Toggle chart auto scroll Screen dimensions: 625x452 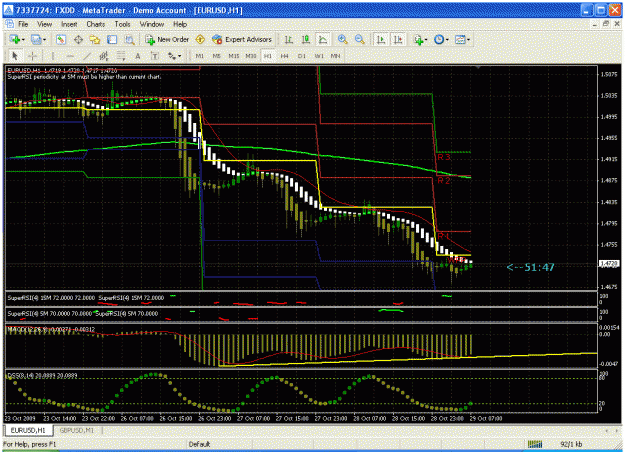click(x=381, y=39)
